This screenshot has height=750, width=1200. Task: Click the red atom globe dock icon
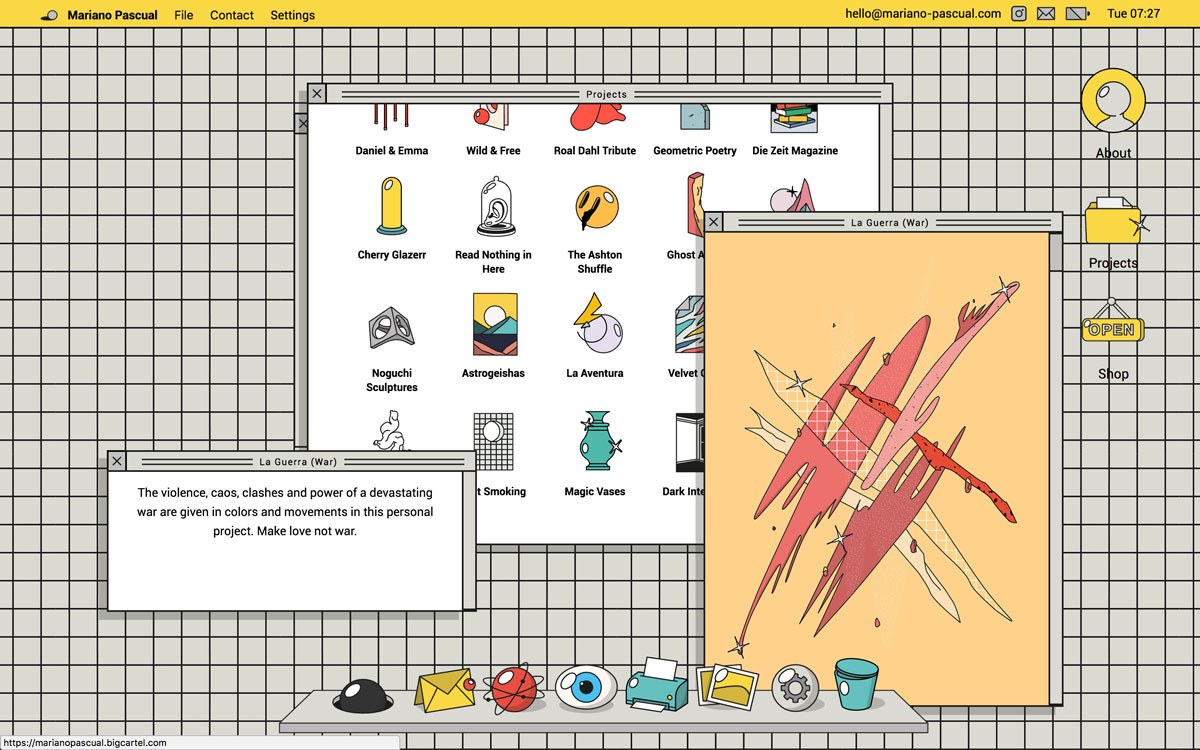pos(516,688)
